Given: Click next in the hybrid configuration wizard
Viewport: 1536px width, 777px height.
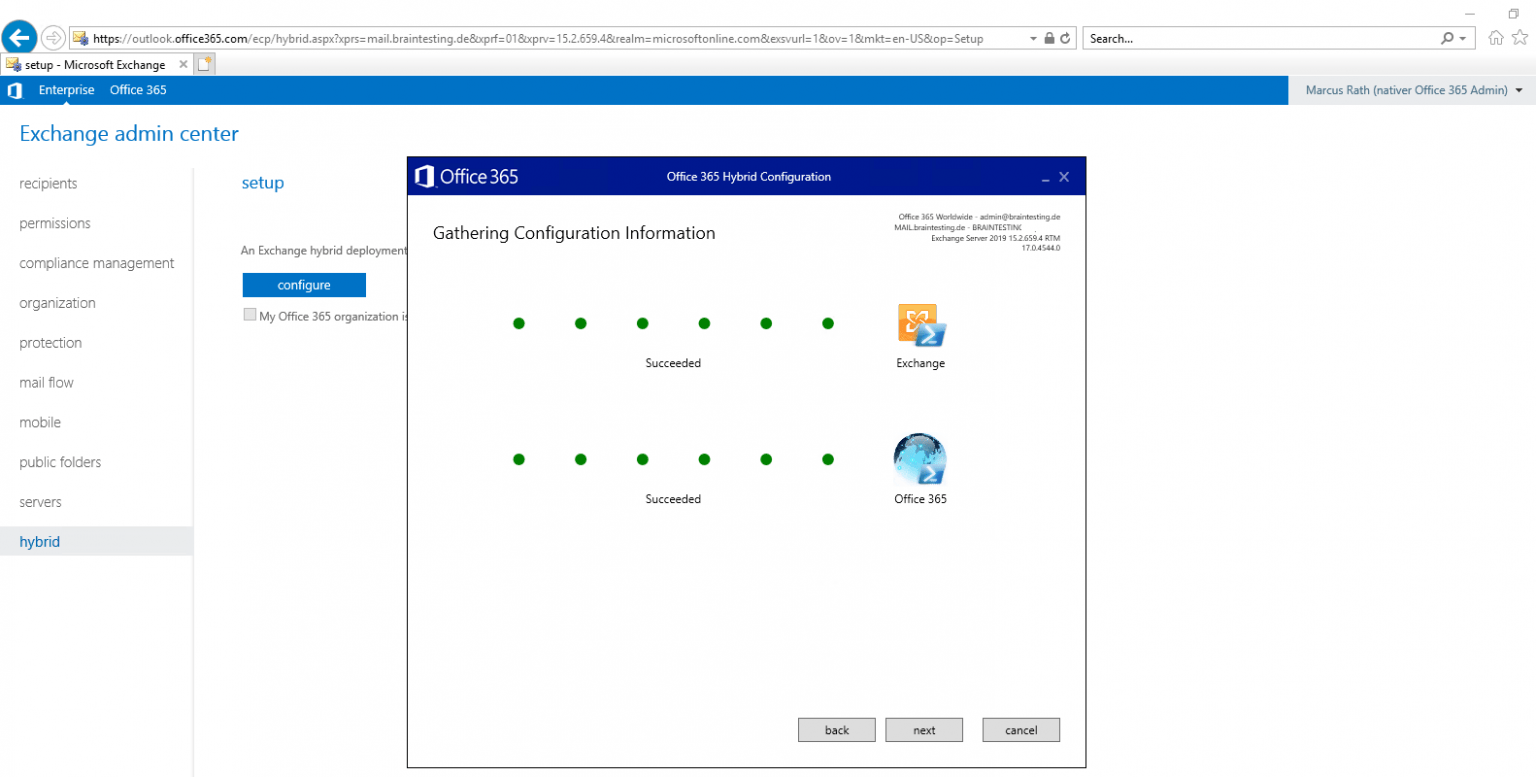Looking at the screenshot, I should [923, 729].
